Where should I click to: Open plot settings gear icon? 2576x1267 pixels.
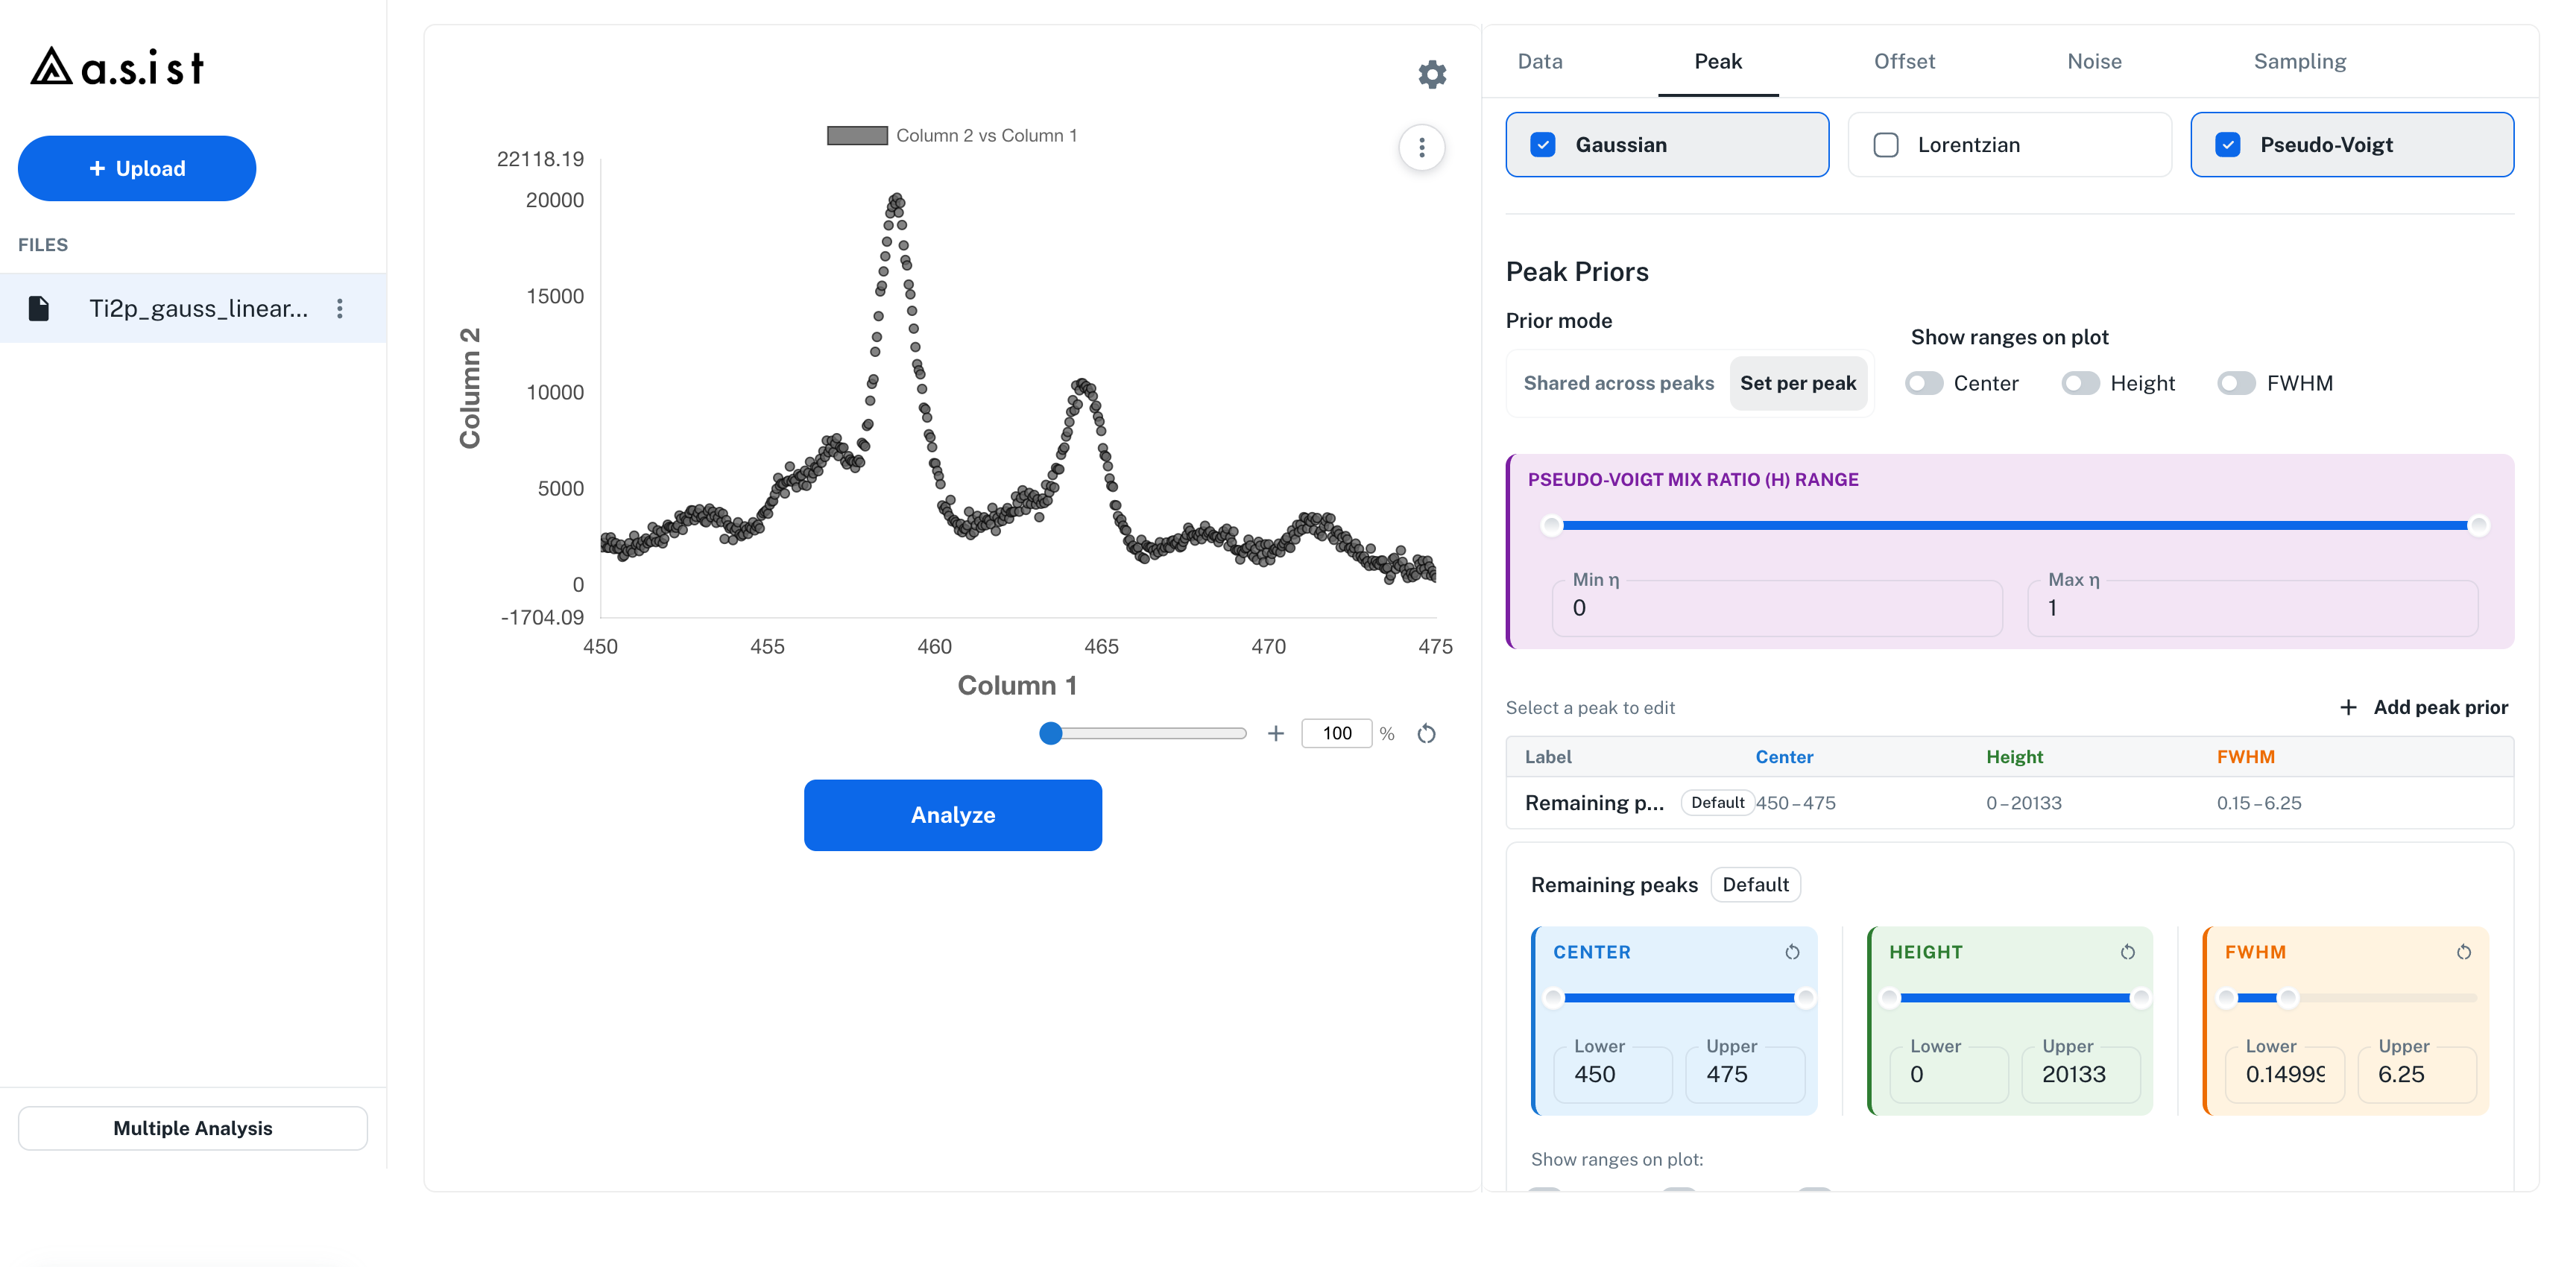(x=1432, y=74)
